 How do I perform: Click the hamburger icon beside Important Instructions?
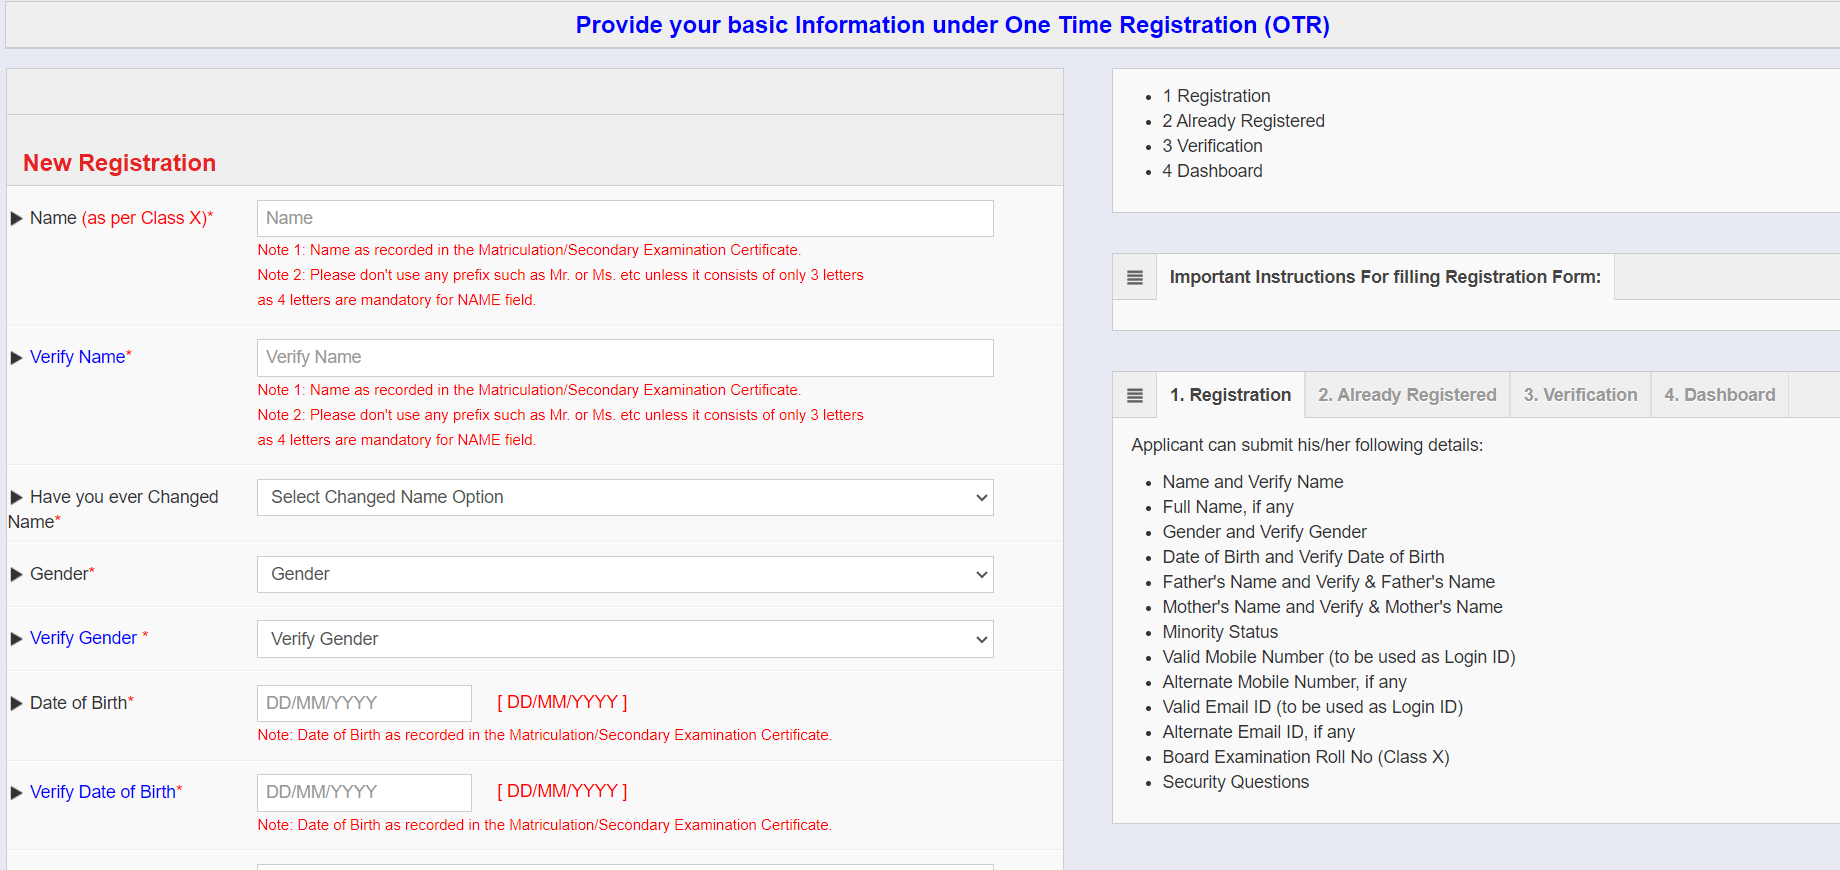pyautogui.click(x=1134, y=277)
